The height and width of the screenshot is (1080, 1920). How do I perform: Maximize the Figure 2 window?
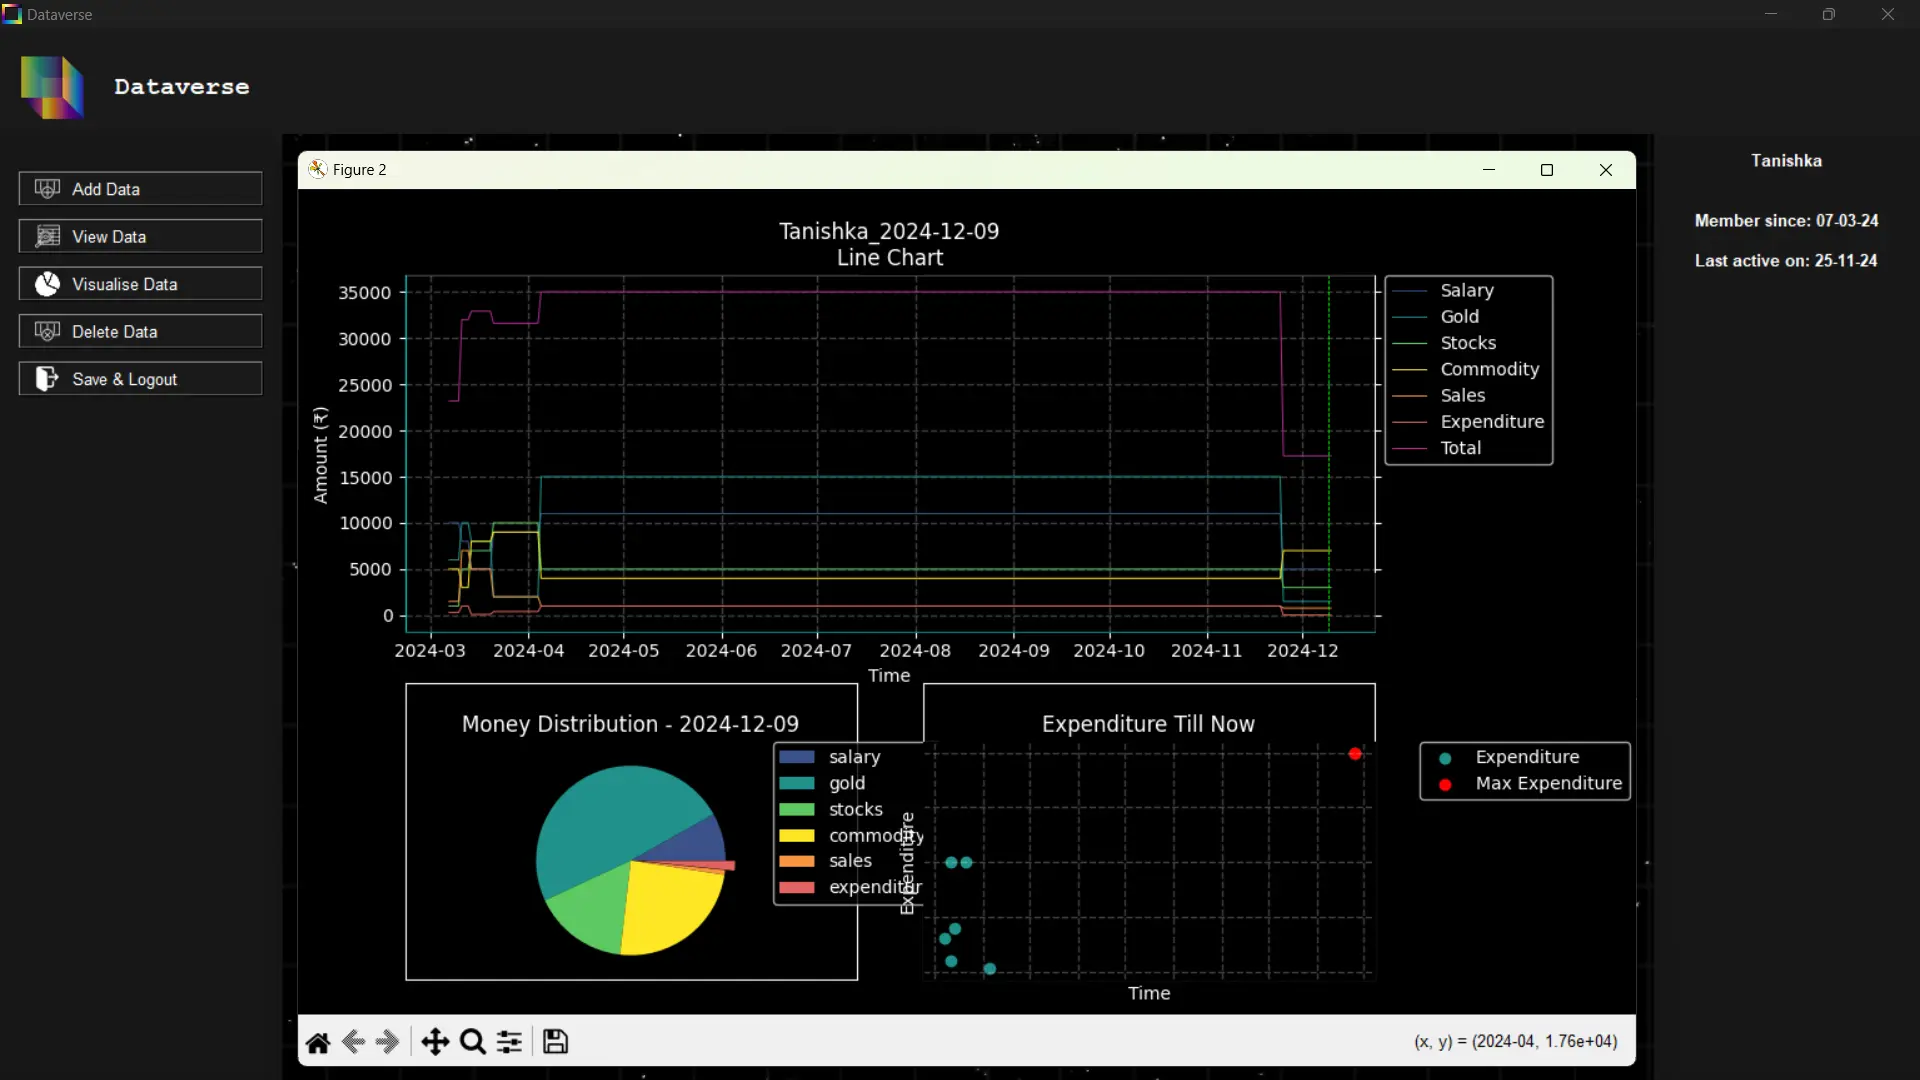tap(1547, 170)
